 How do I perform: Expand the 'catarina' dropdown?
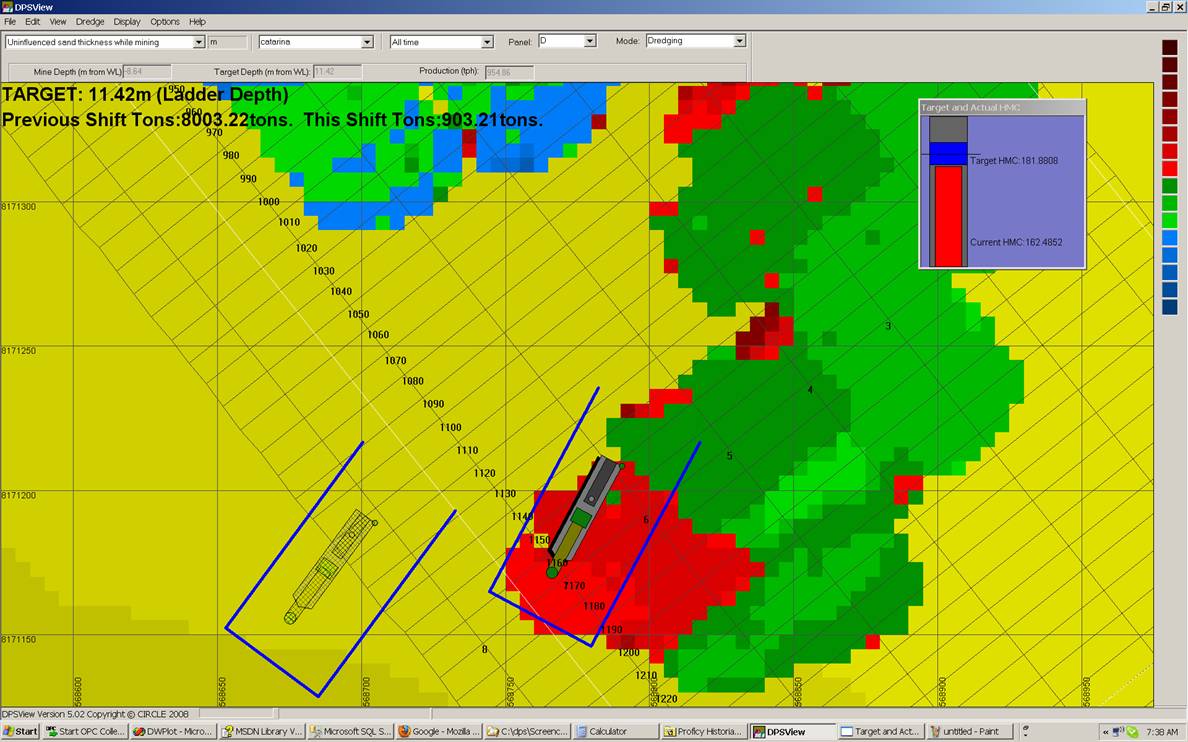[367, 42]
